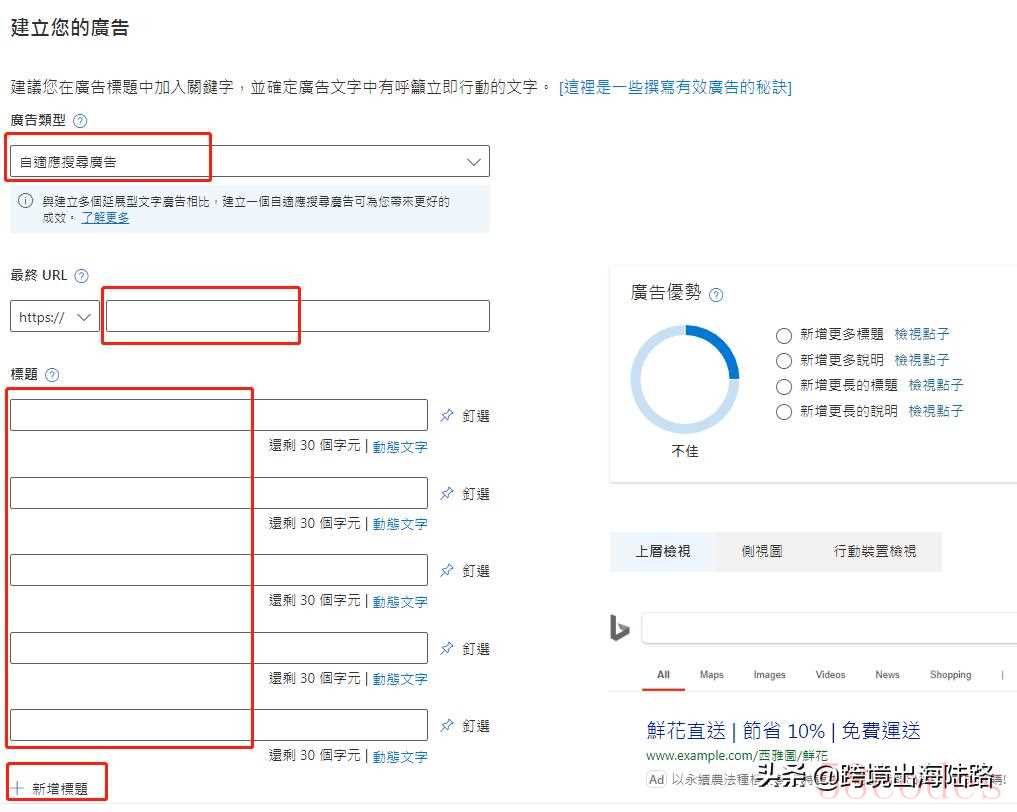This screenshot has height=812, width=1017.
Task: Click help icon next to 標題 label
Action: [x=52, y=375]
